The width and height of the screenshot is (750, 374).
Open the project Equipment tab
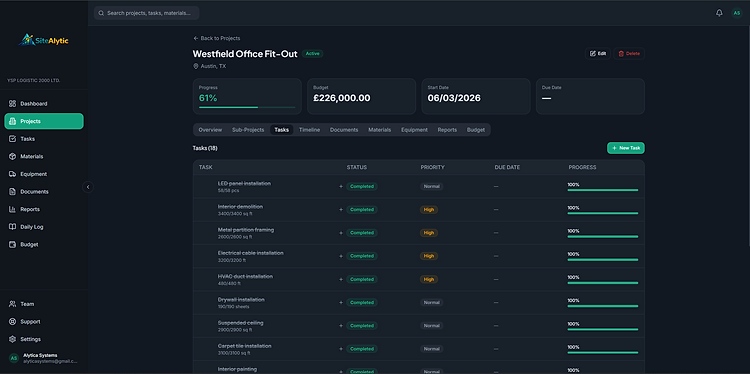click(x=414, y=130)
